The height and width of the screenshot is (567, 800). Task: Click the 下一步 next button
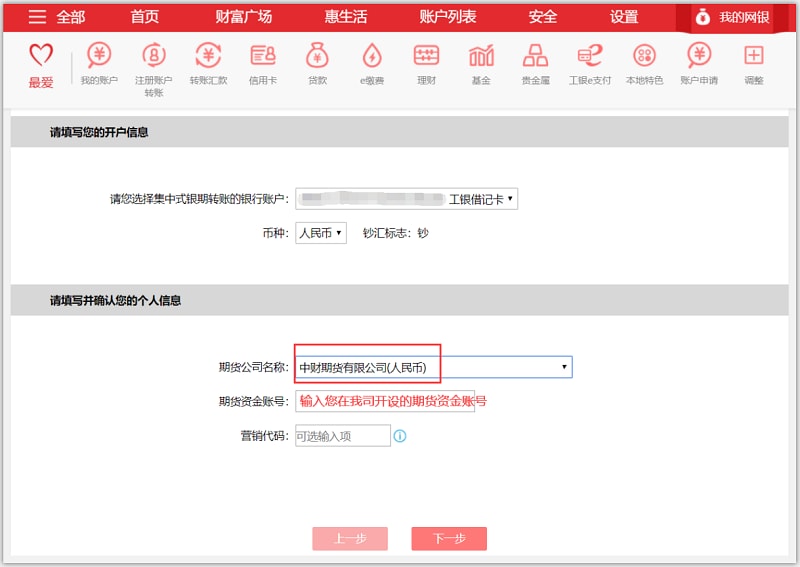point(449,538)
